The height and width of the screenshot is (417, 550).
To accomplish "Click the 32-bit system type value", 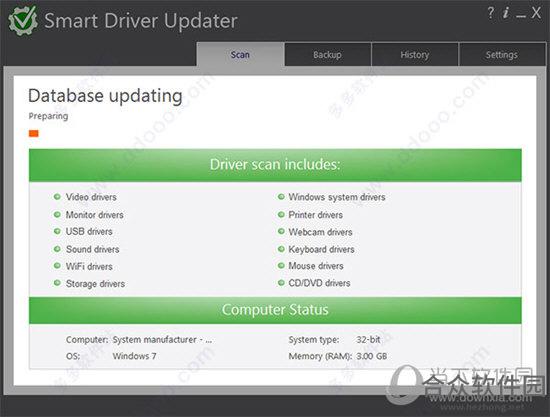I will click(368, 339).
